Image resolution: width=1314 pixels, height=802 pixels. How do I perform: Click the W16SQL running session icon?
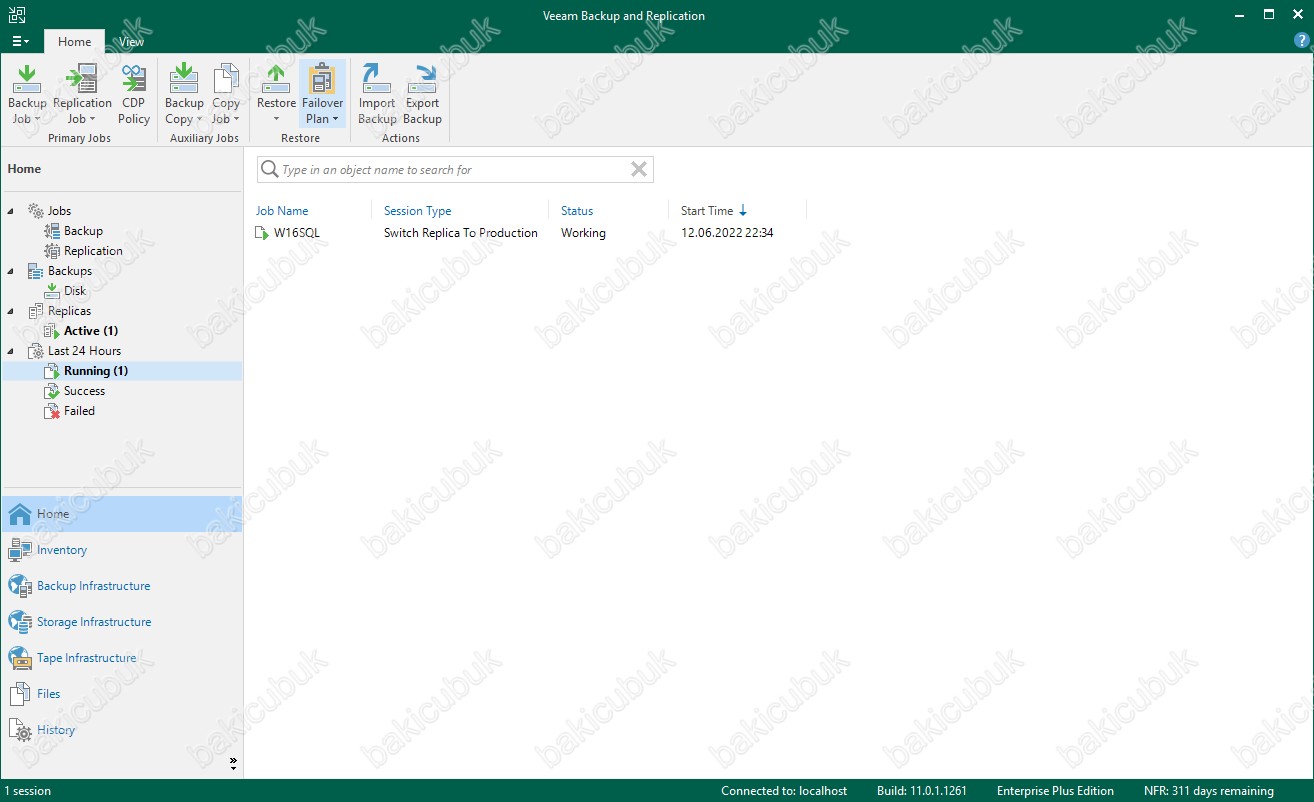(262, 233)
